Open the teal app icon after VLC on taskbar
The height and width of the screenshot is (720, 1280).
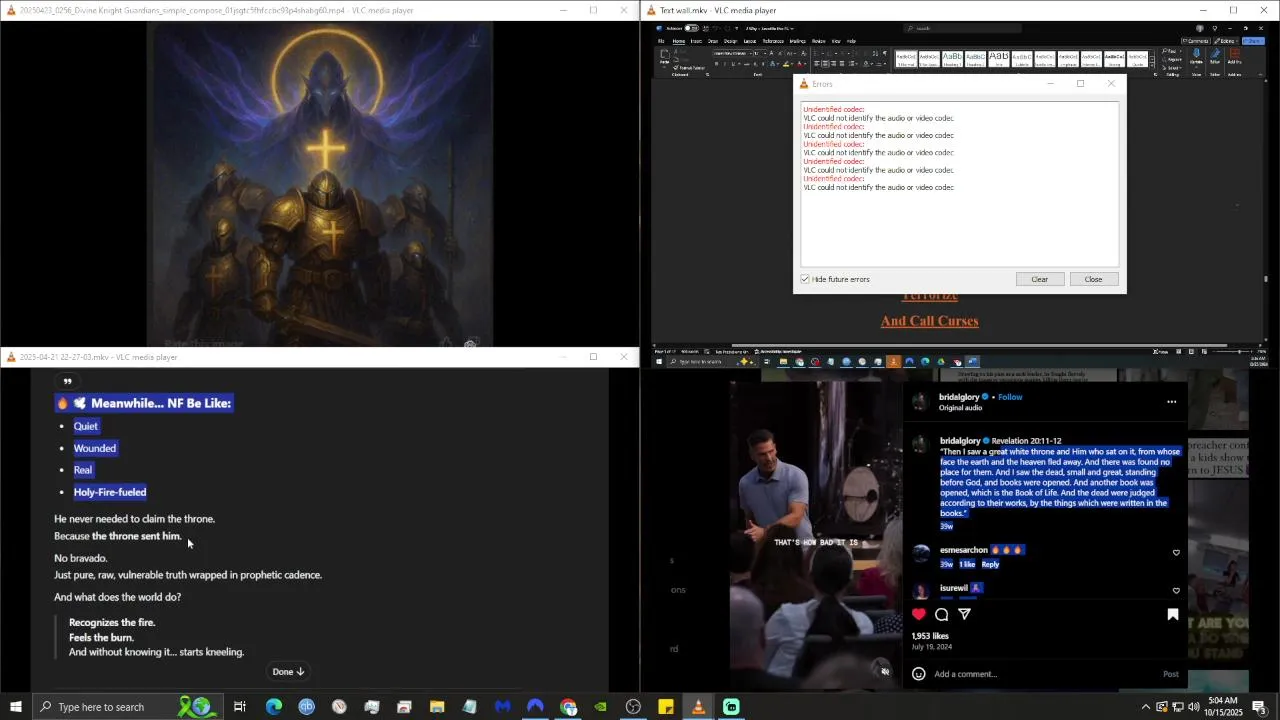pos(731,707)
